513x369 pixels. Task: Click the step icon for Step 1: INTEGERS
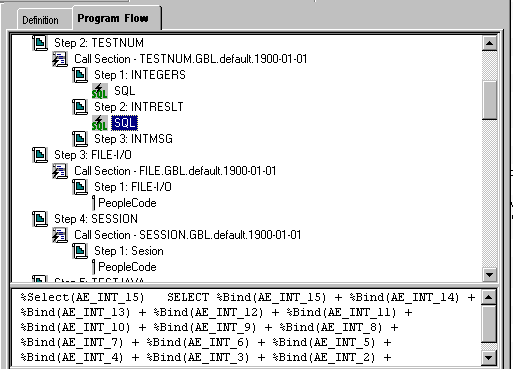[80, 75]
